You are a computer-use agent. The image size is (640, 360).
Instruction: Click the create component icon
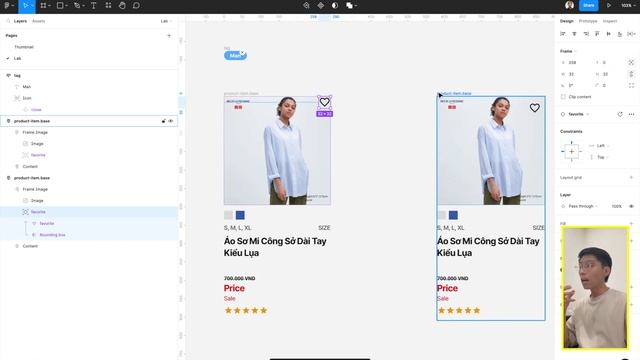pyautogui.click(x=321, y=6)
